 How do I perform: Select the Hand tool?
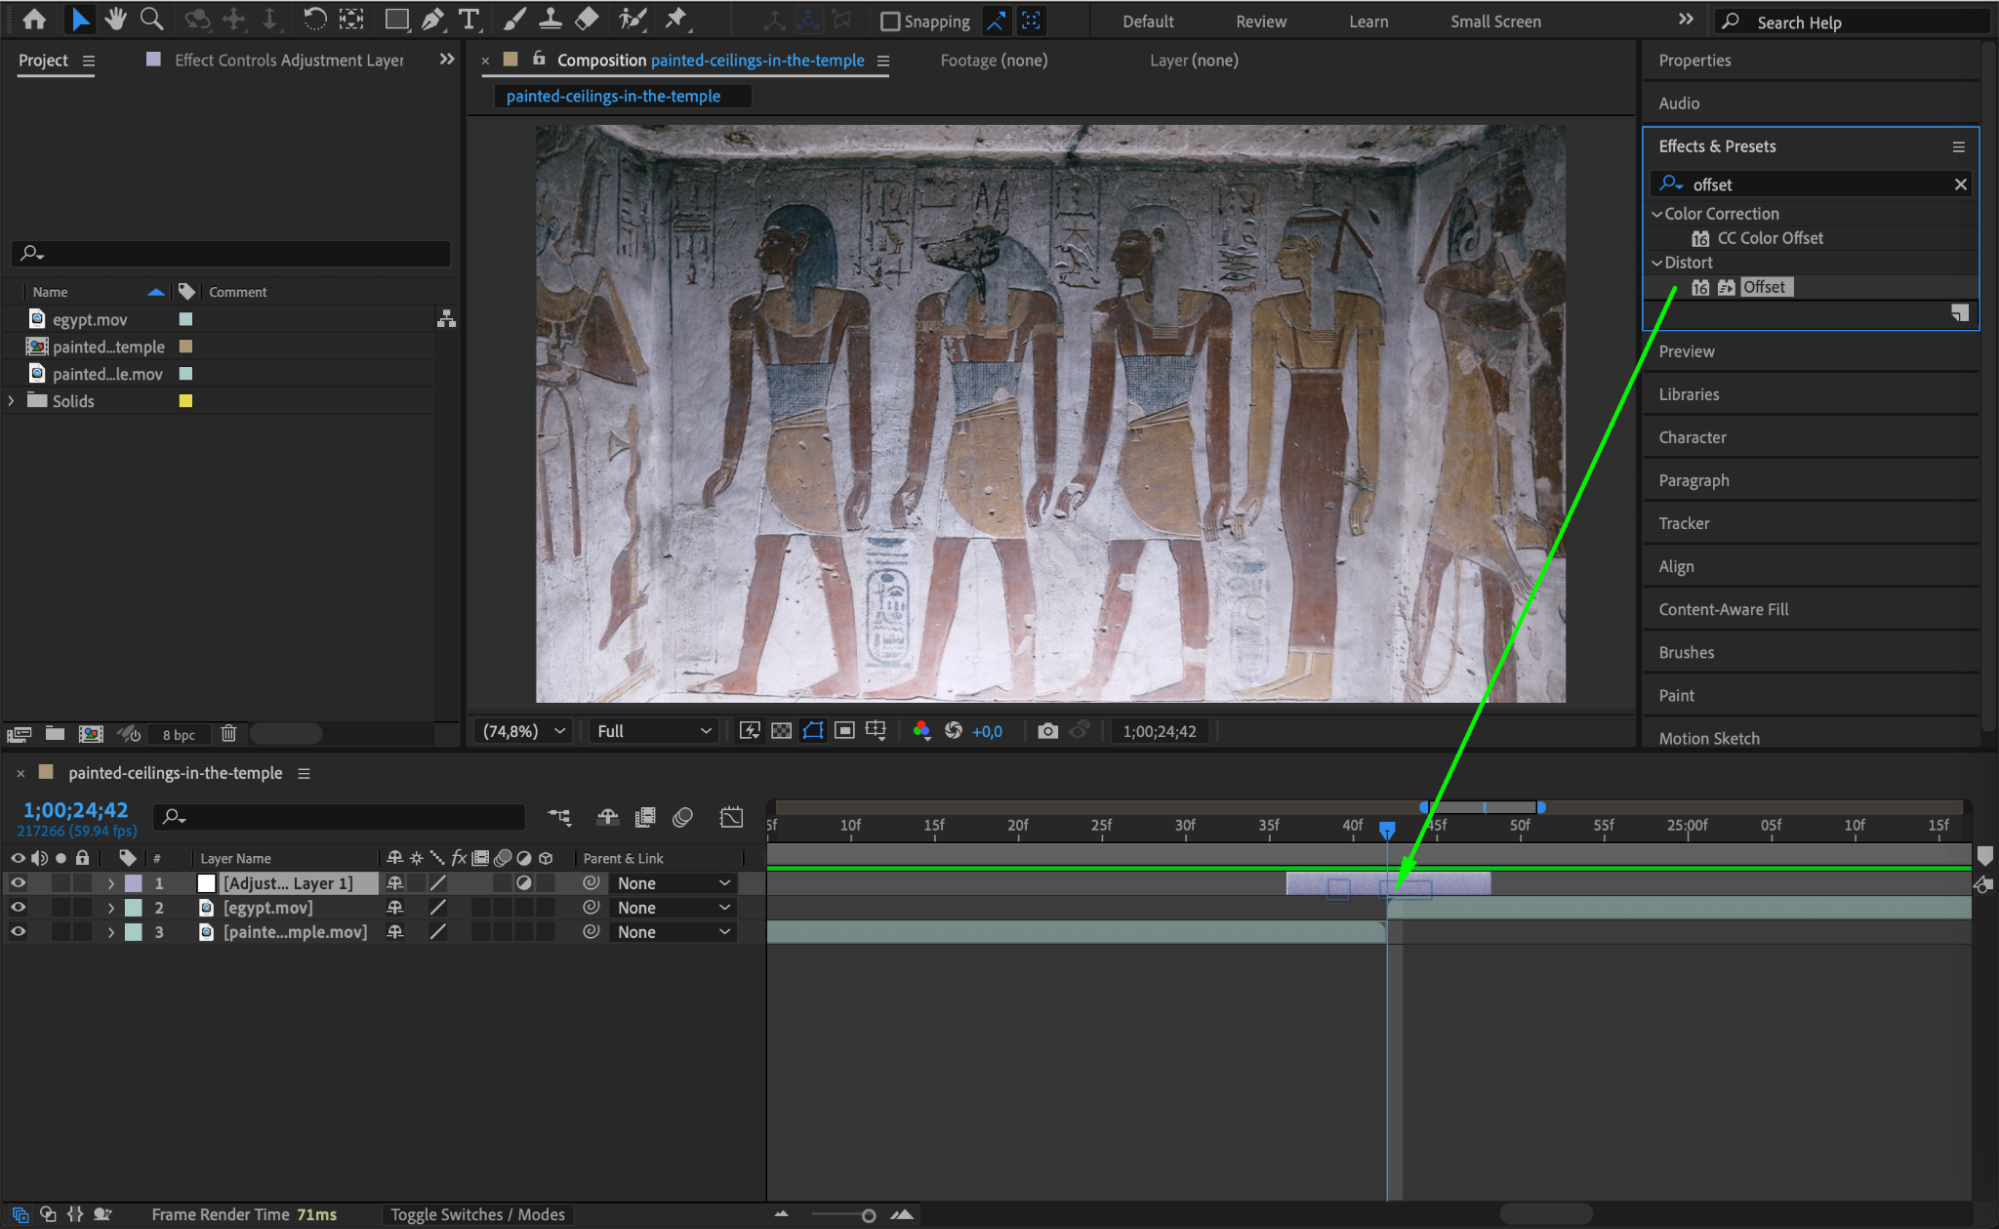[x=116, y=19]
